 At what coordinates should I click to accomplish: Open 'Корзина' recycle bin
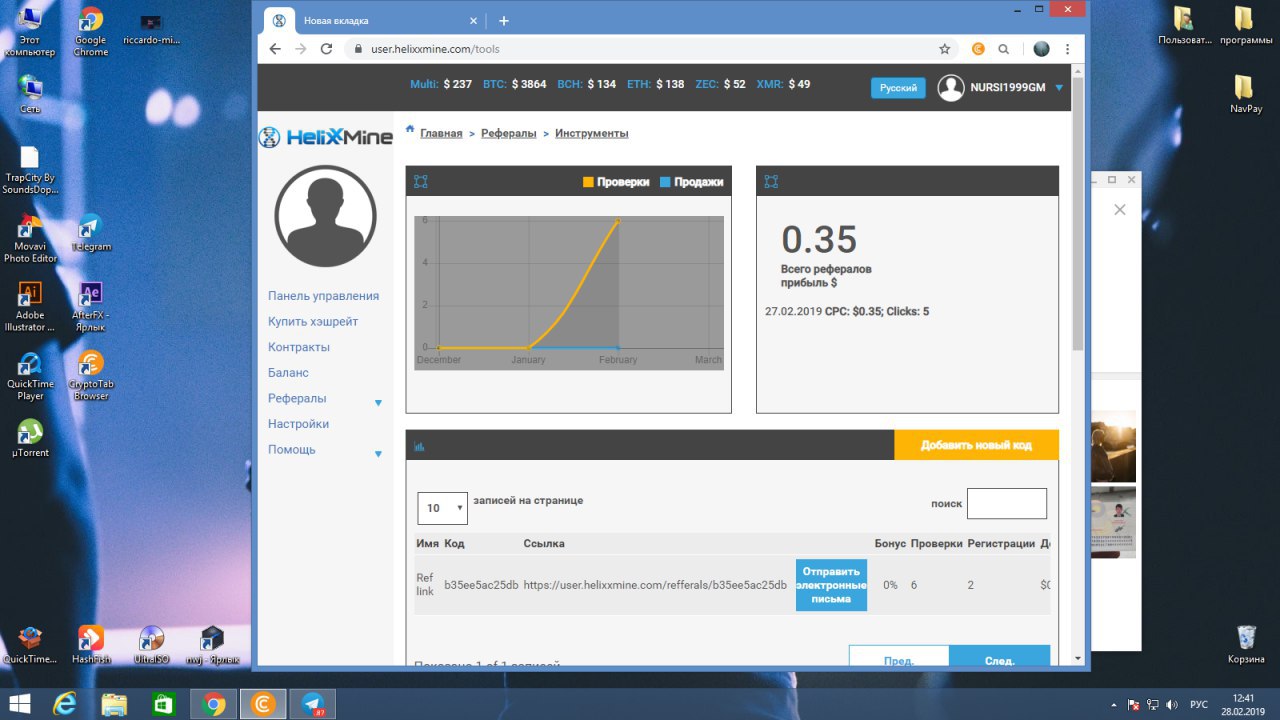pyautogui.click(x=1246, y=645)
